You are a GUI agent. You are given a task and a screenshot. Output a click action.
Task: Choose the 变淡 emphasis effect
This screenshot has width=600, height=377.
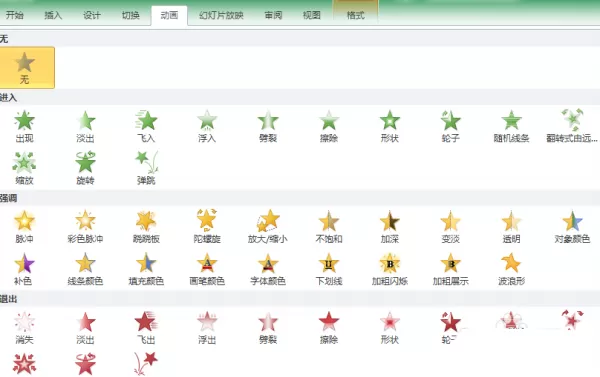(x=450, y=227)
